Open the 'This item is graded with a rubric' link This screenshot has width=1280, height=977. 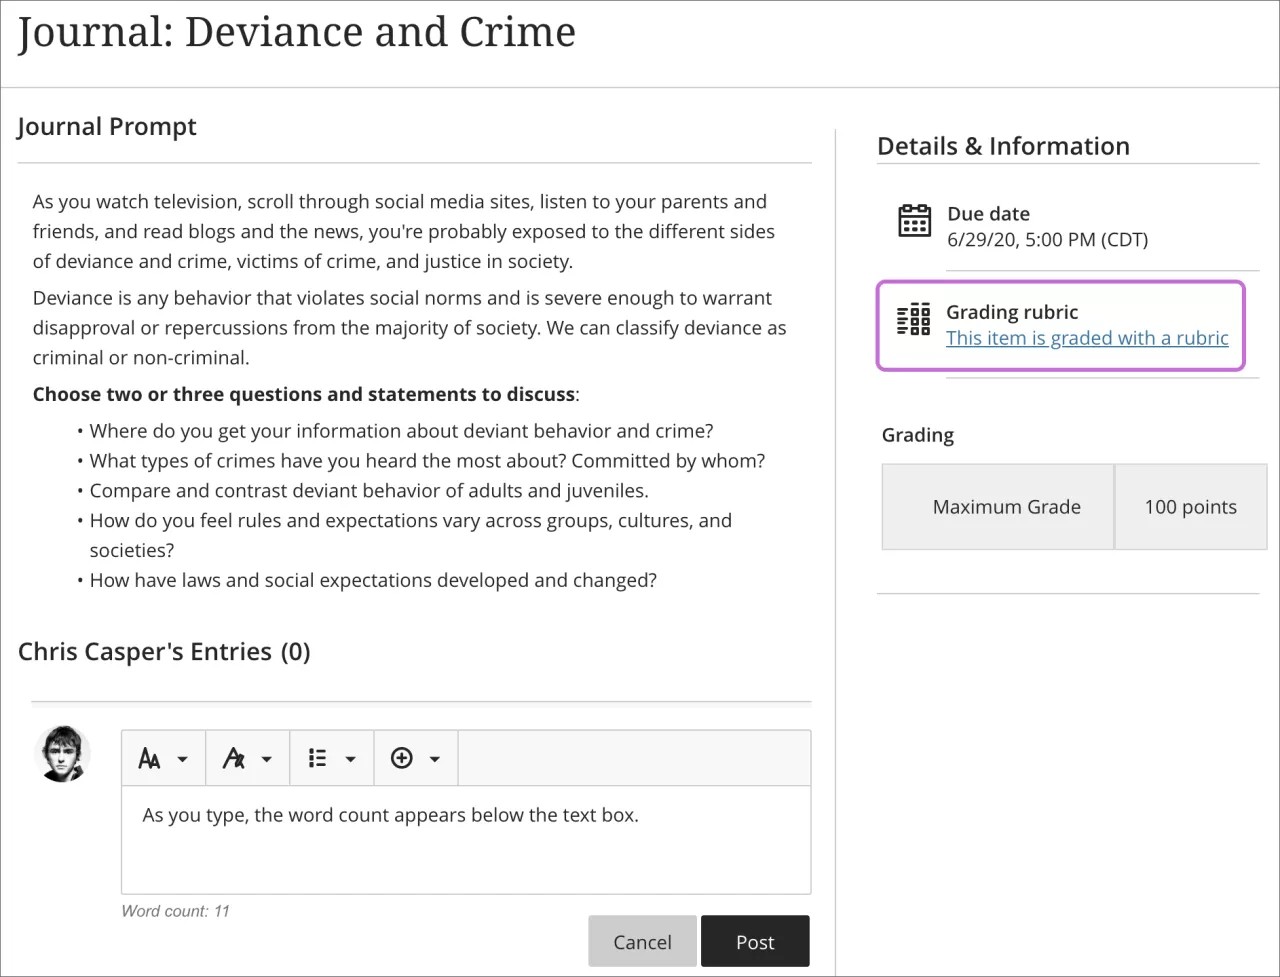click(1087, 338)
